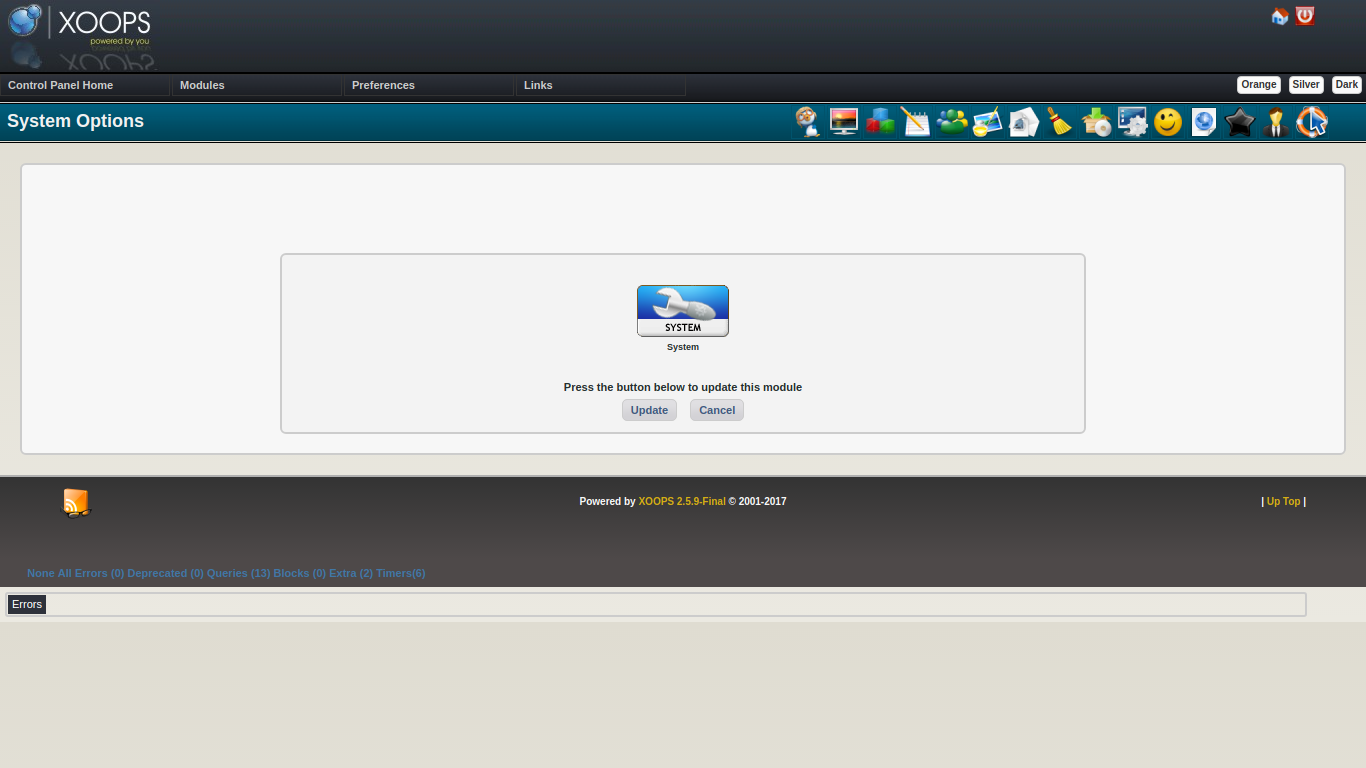This screenshot has width=1366, height=768.
Task: Open the Comments manager (notepad icon)
Action: pyautogui.click(x=916, y=122)
